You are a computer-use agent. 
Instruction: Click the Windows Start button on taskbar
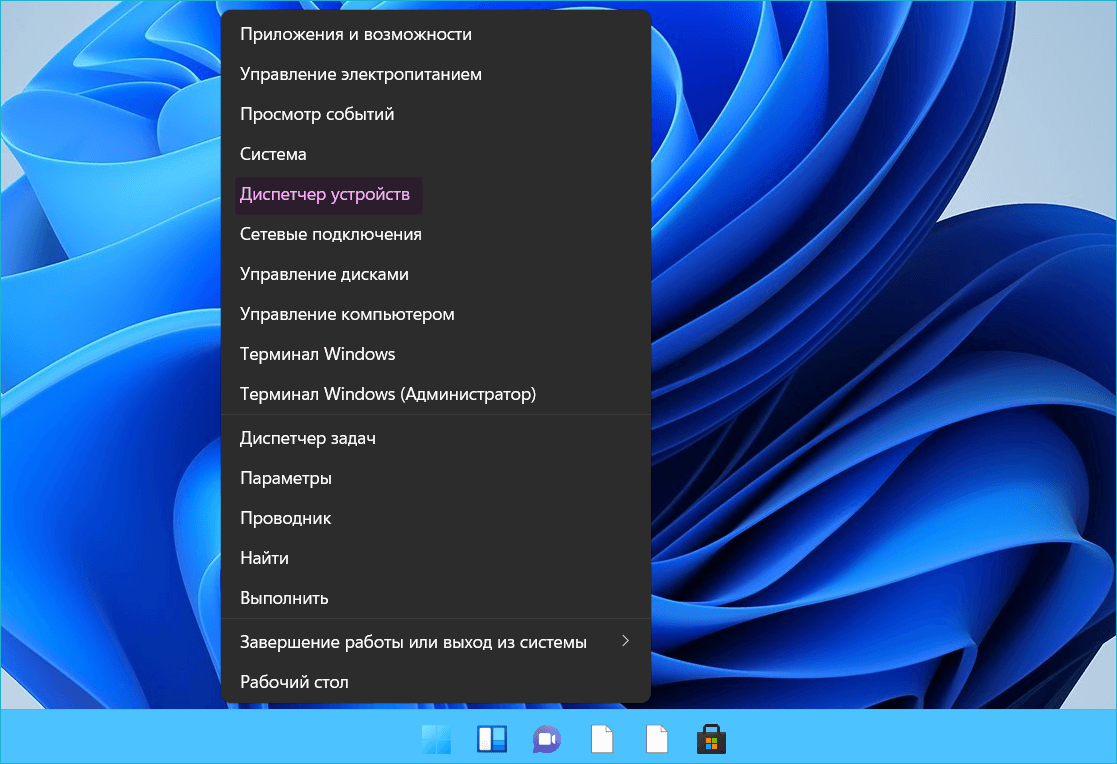point(436,739)
